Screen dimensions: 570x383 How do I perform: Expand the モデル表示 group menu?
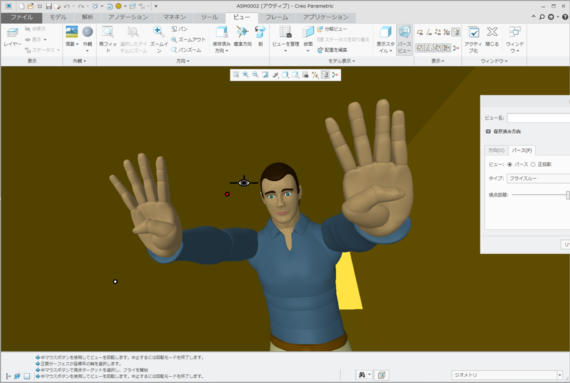[342, 61]
